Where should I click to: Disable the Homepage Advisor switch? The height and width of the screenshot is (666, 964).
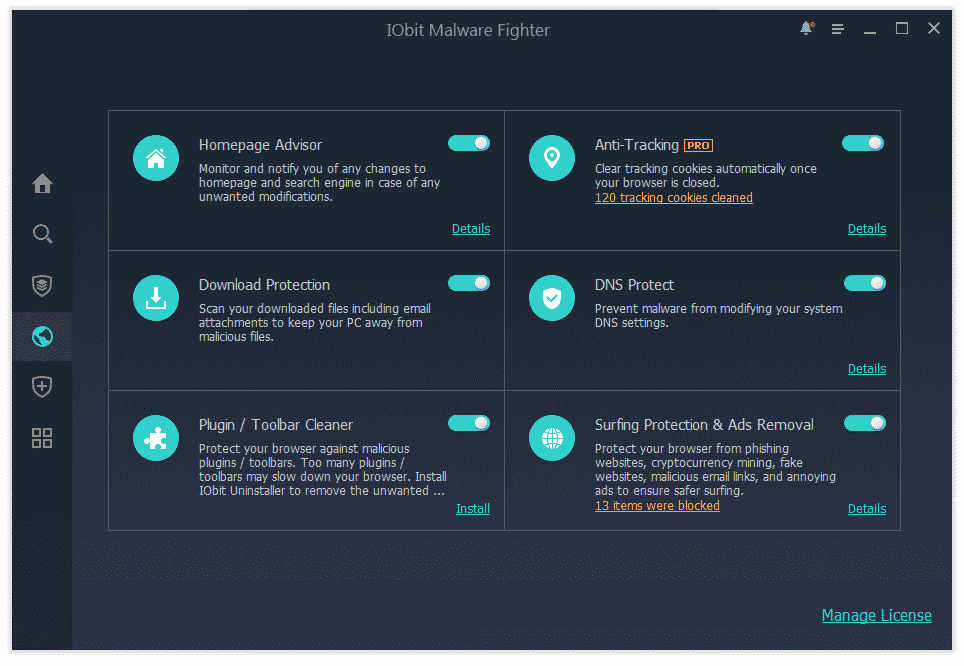[469, 143]
